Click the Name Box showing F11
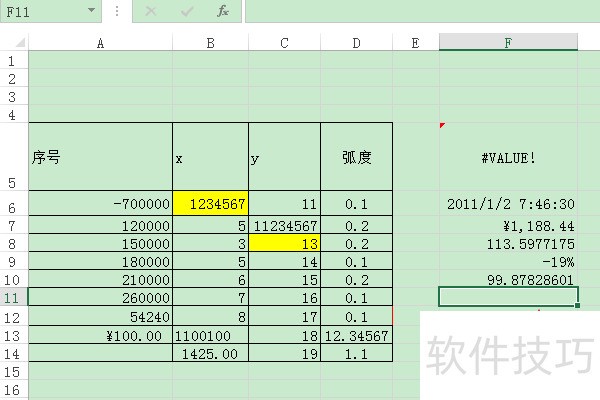 click(x=51, y=11)
